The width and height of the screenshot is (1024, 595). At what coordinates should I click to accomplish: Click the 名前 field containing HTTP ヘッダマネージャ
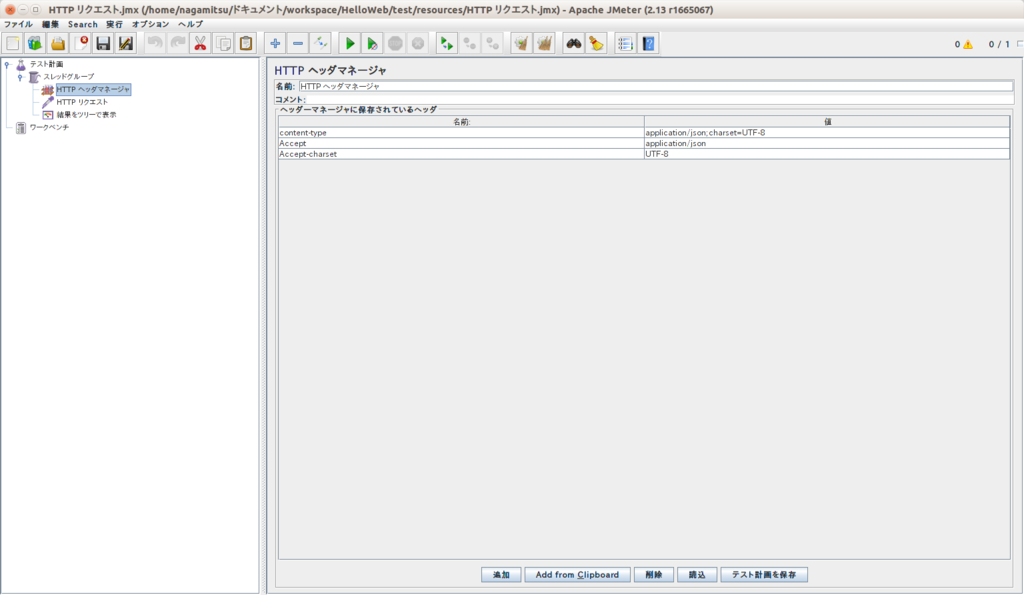(x=656, y=86)
